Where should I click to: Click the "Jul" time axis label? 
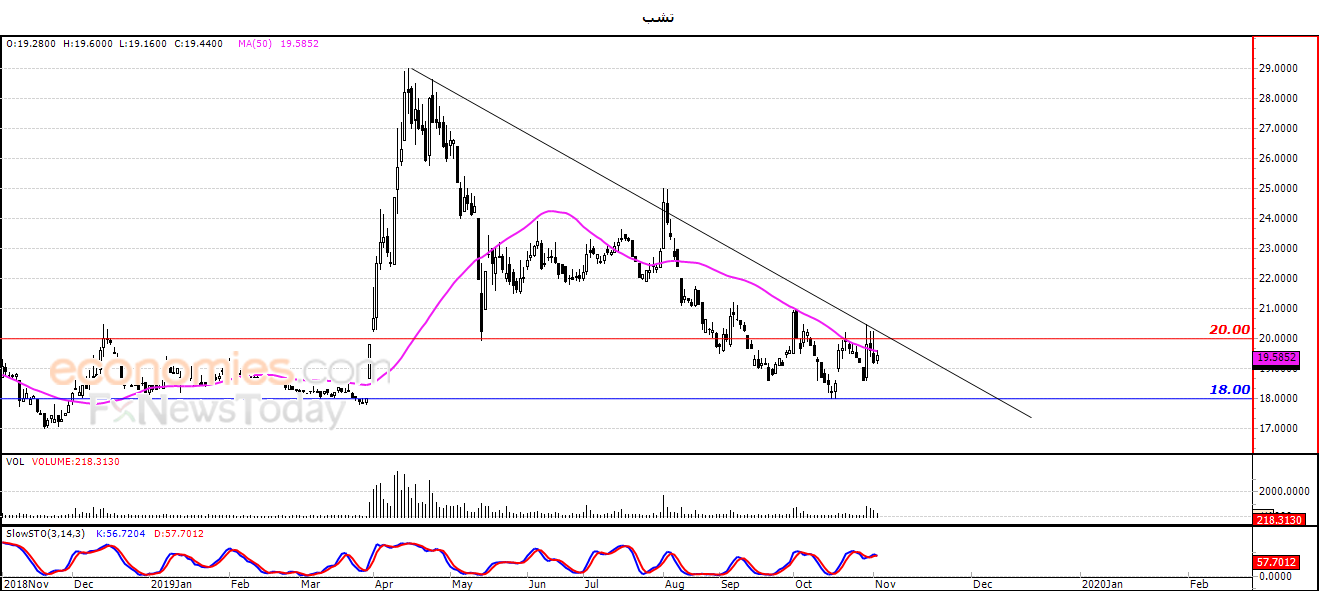(591, 582)
